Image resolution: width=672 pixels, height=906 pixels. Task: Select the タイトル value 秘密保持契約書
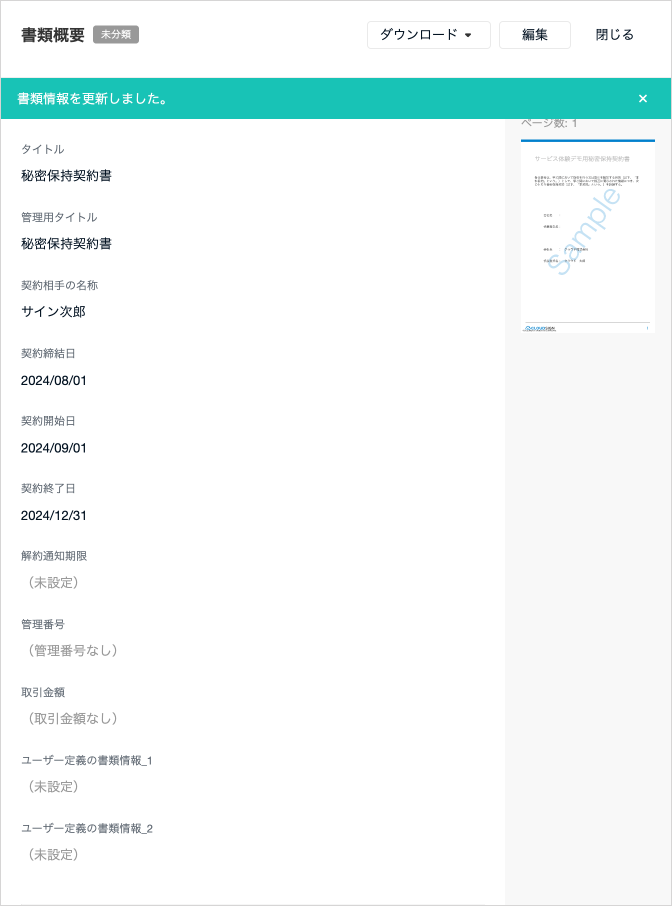[x=66, y=176]
